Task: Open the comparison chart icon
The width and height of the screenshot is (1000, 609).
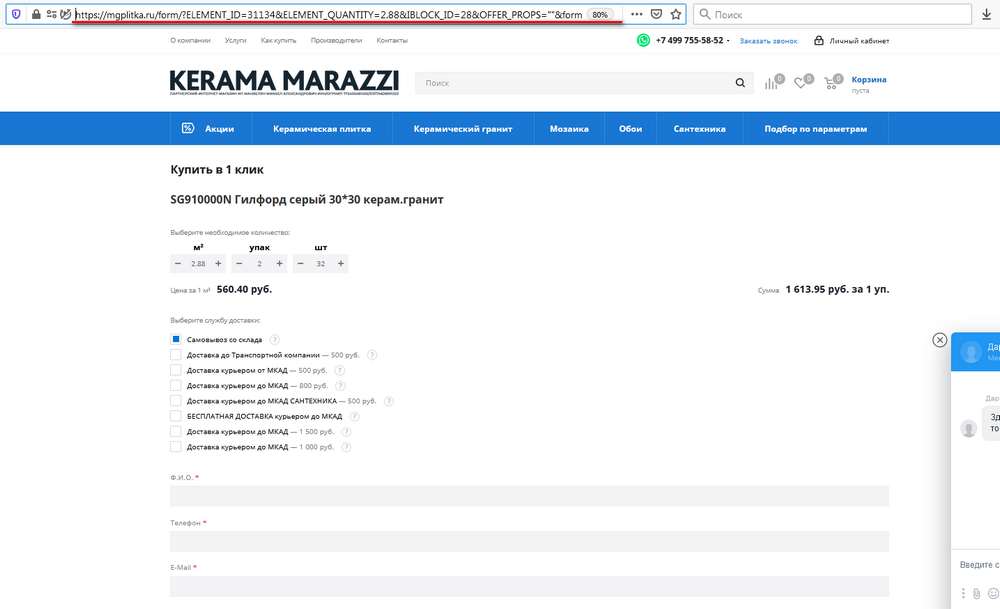Action: [x=771, y=83]
